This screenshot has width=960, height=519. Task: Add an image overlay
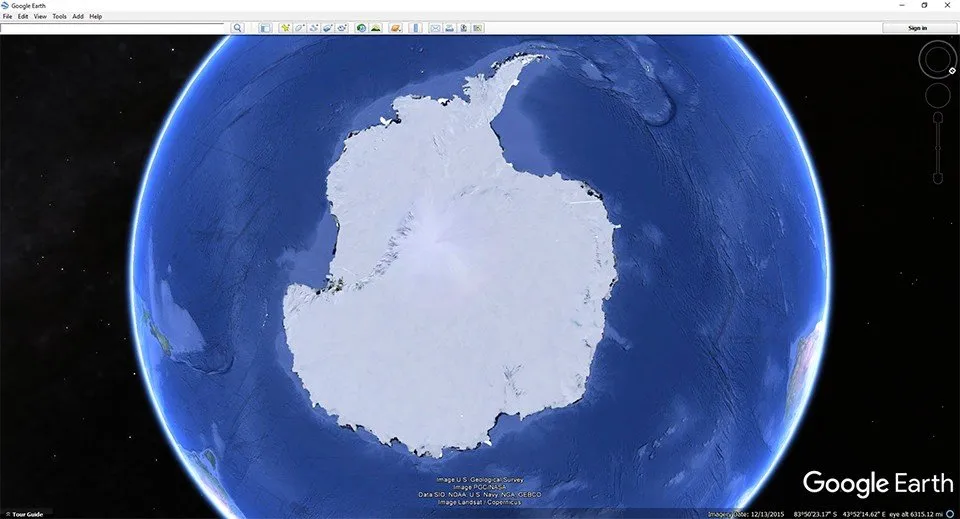pos(328,28)
